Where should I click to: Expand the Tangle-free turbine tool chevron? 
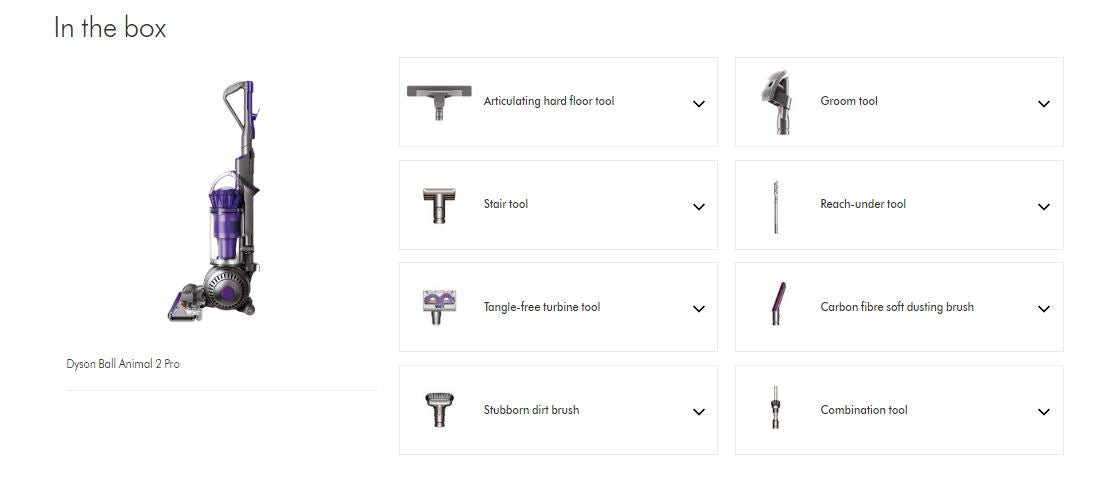point(699,309)
